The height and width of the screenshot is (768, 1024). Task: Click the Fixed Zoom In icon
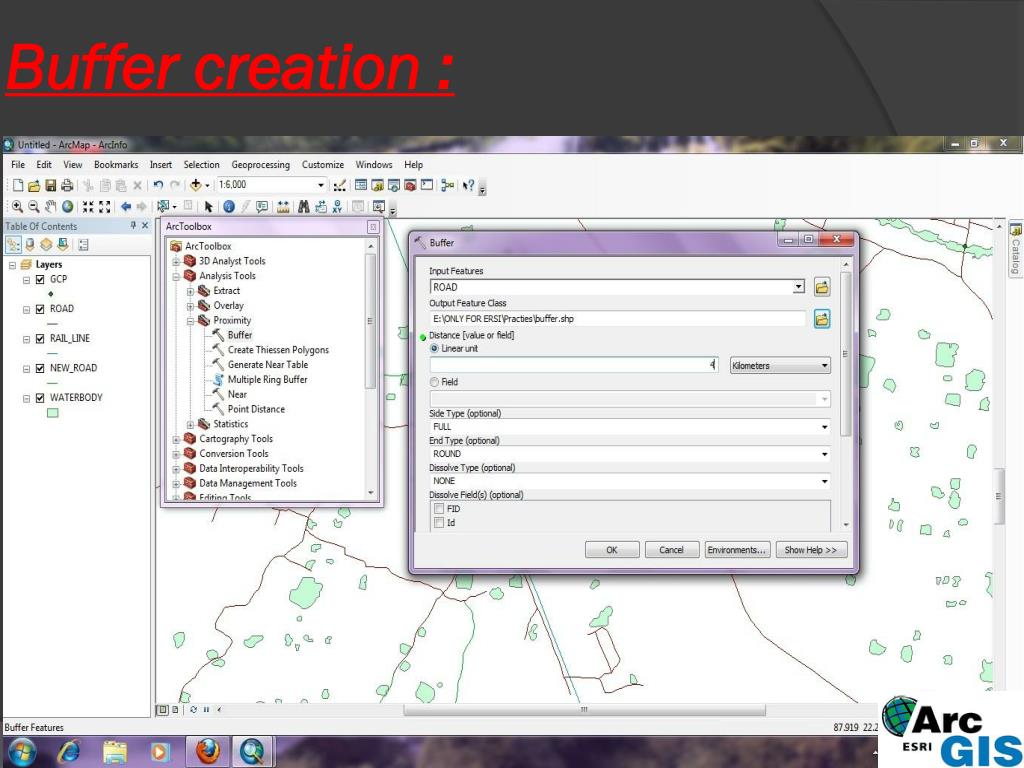pos(88,207)
